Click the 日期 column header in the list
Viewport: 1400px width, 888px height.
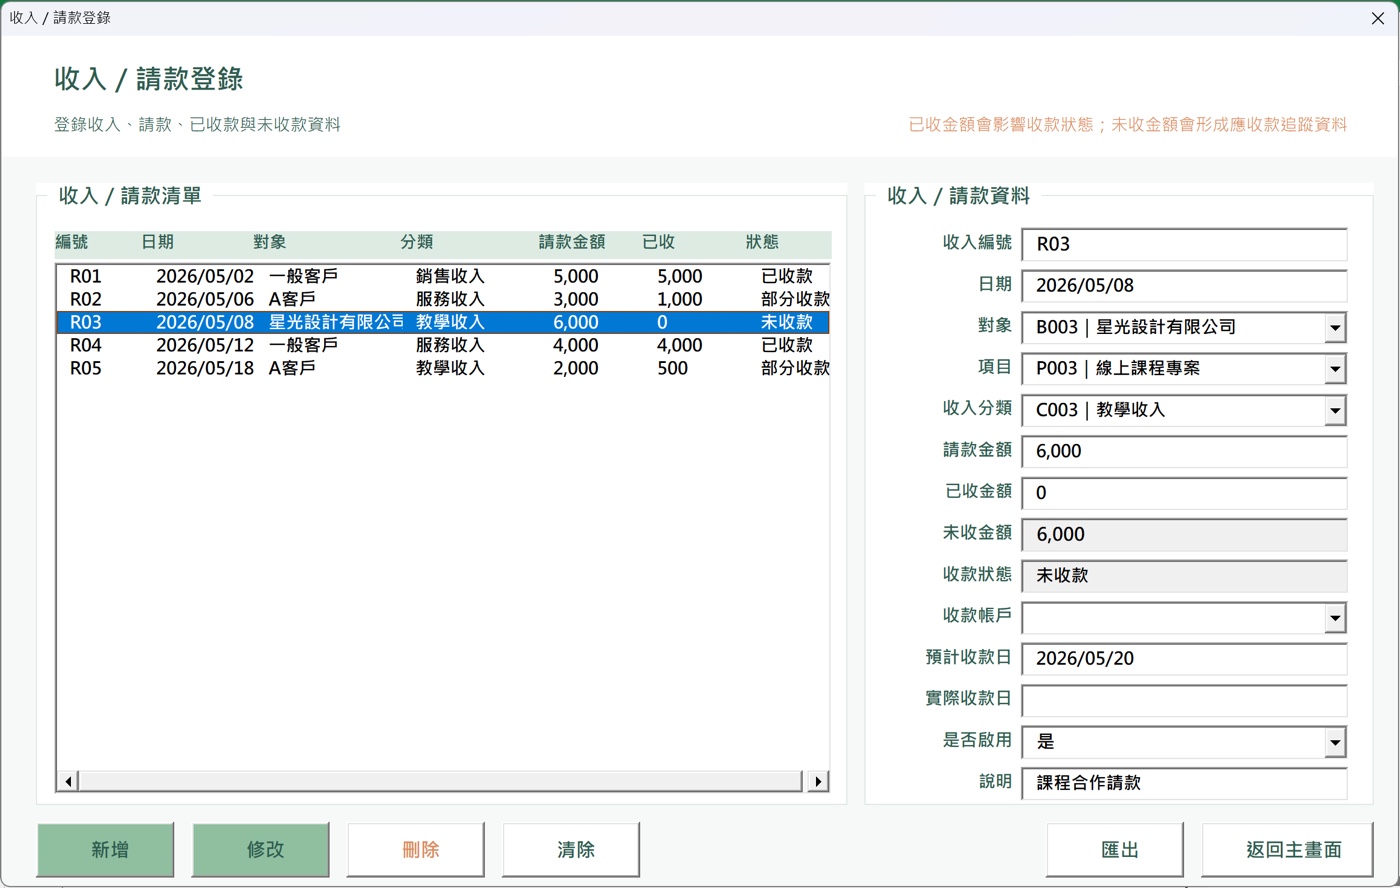[157, 242]
